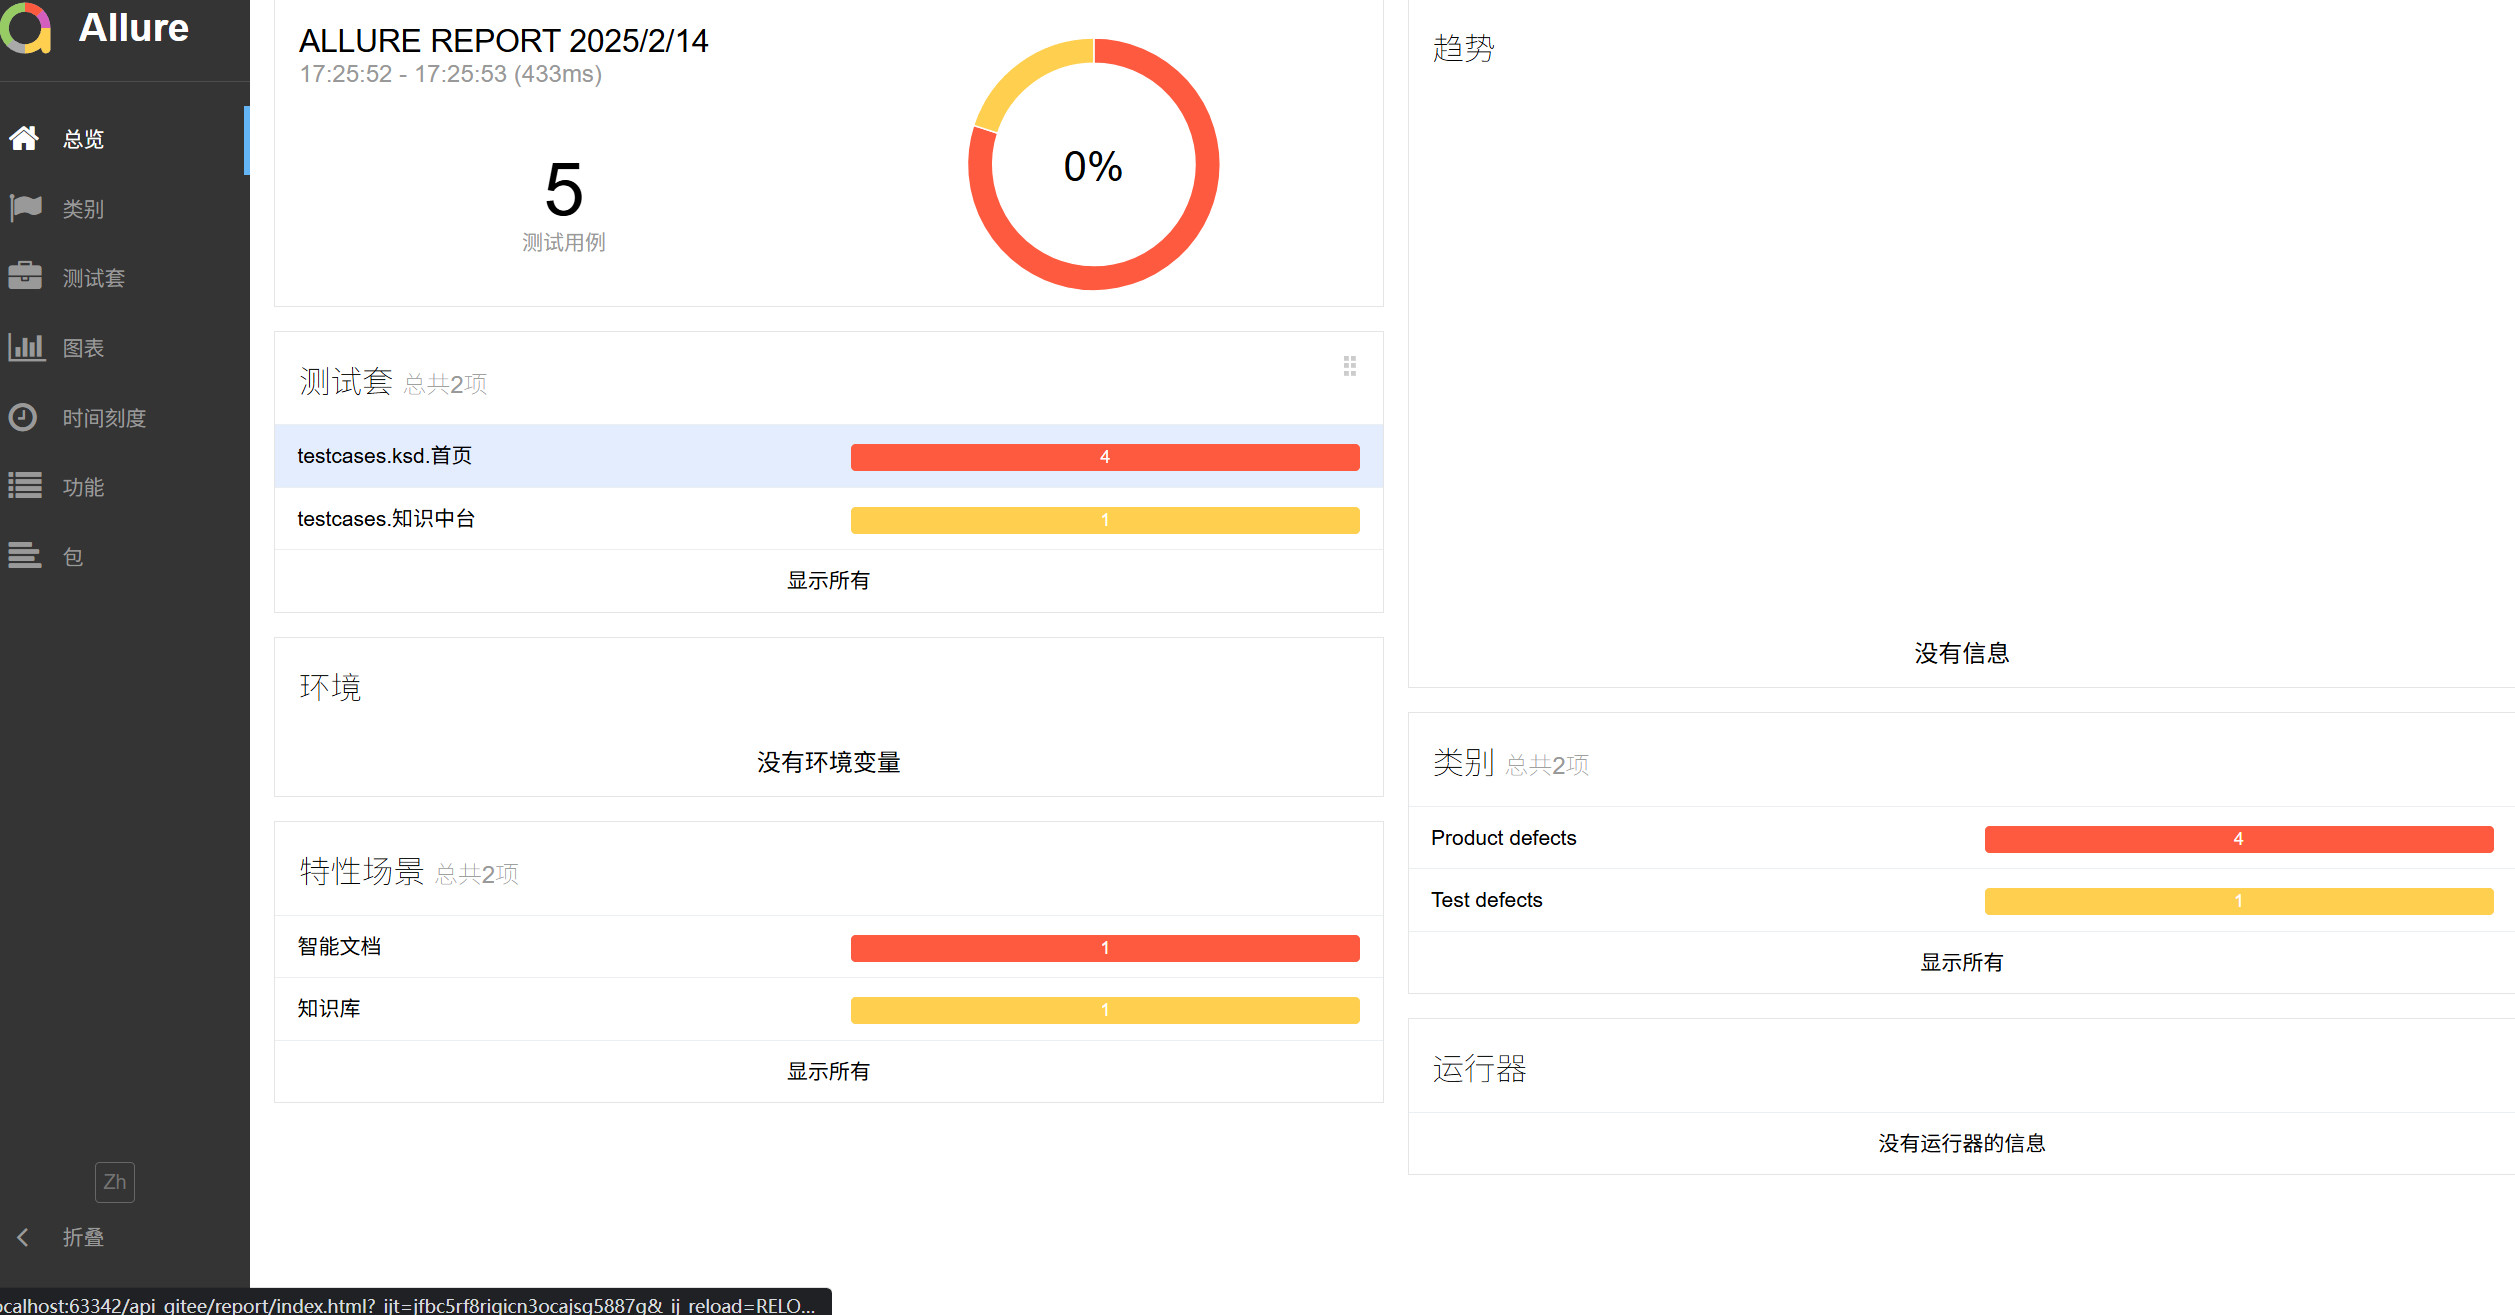Show all features under 特性场景
The image size is (2515, 1315).
[828, 1072]
